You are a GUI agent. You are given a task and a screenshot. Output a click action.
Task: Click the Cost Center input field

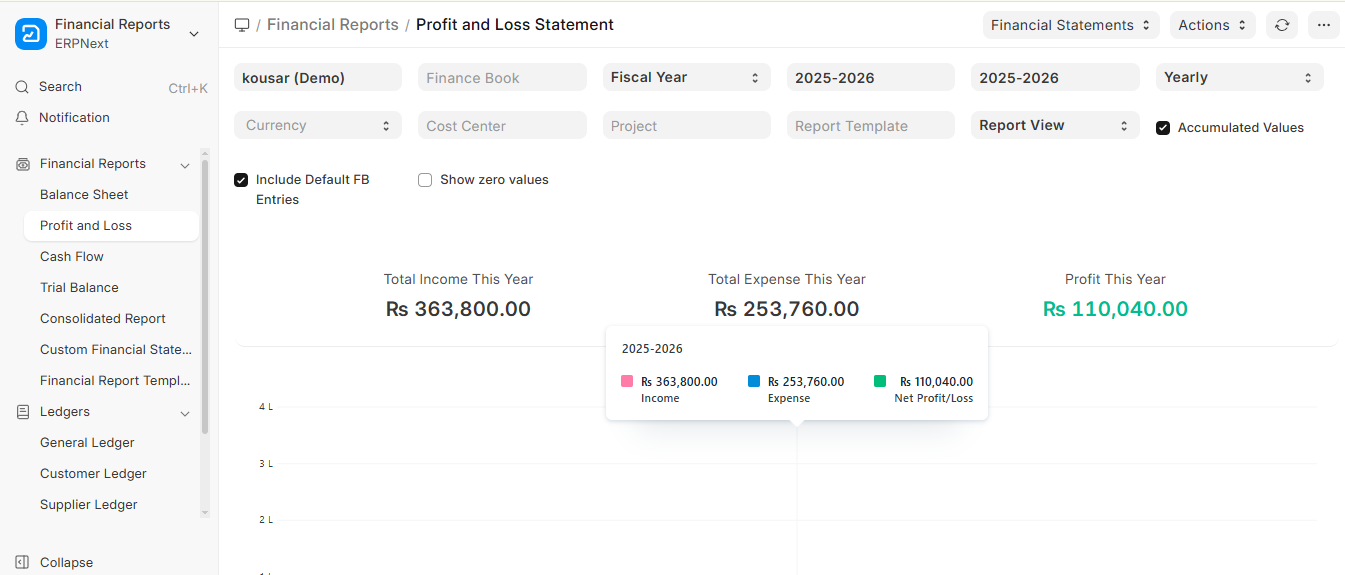point(502,126)
